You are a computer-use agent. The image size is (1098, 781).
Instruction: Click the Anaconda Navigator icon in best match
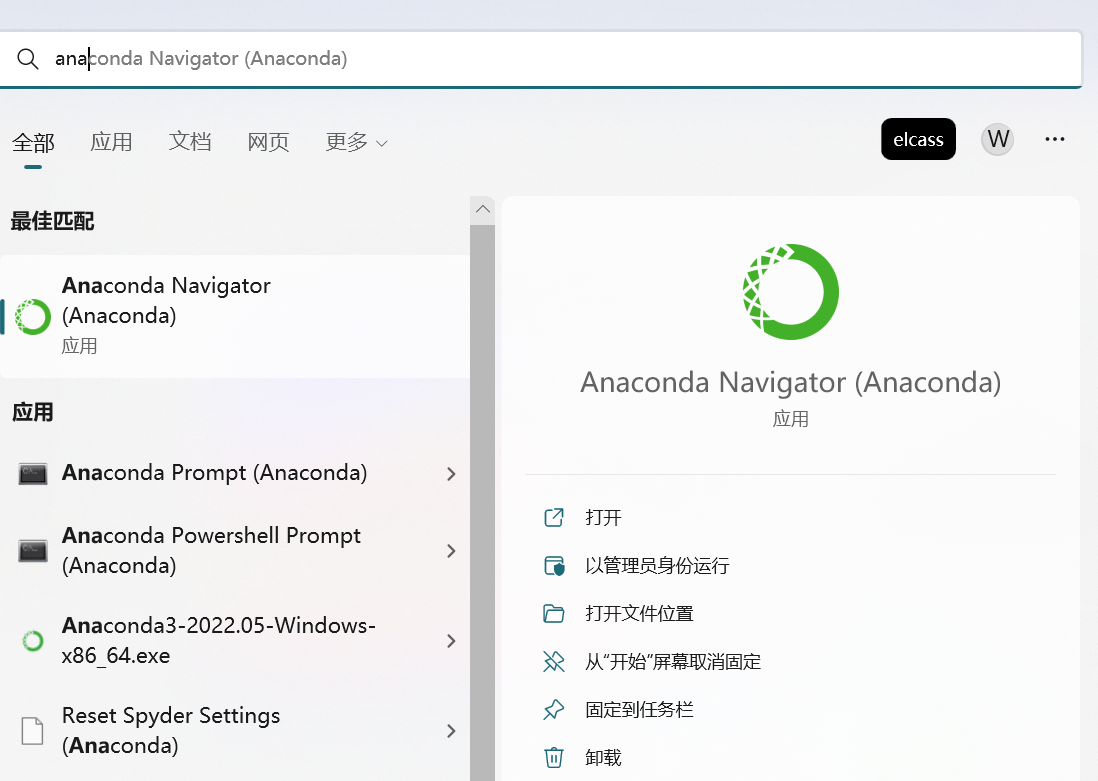coord(32,317)
